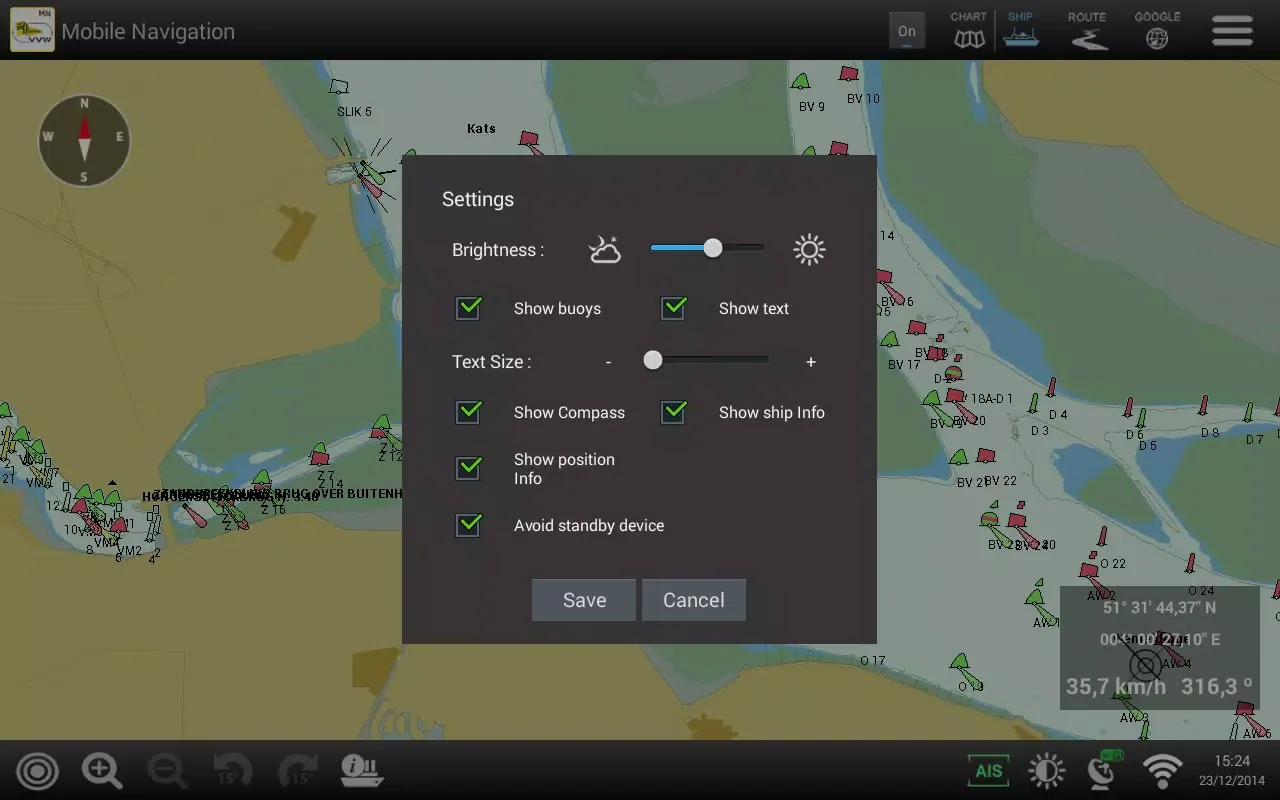This screenshot has width=1280, height=800.
Task: Toggle the AIS button
Action: coord(988,770)
